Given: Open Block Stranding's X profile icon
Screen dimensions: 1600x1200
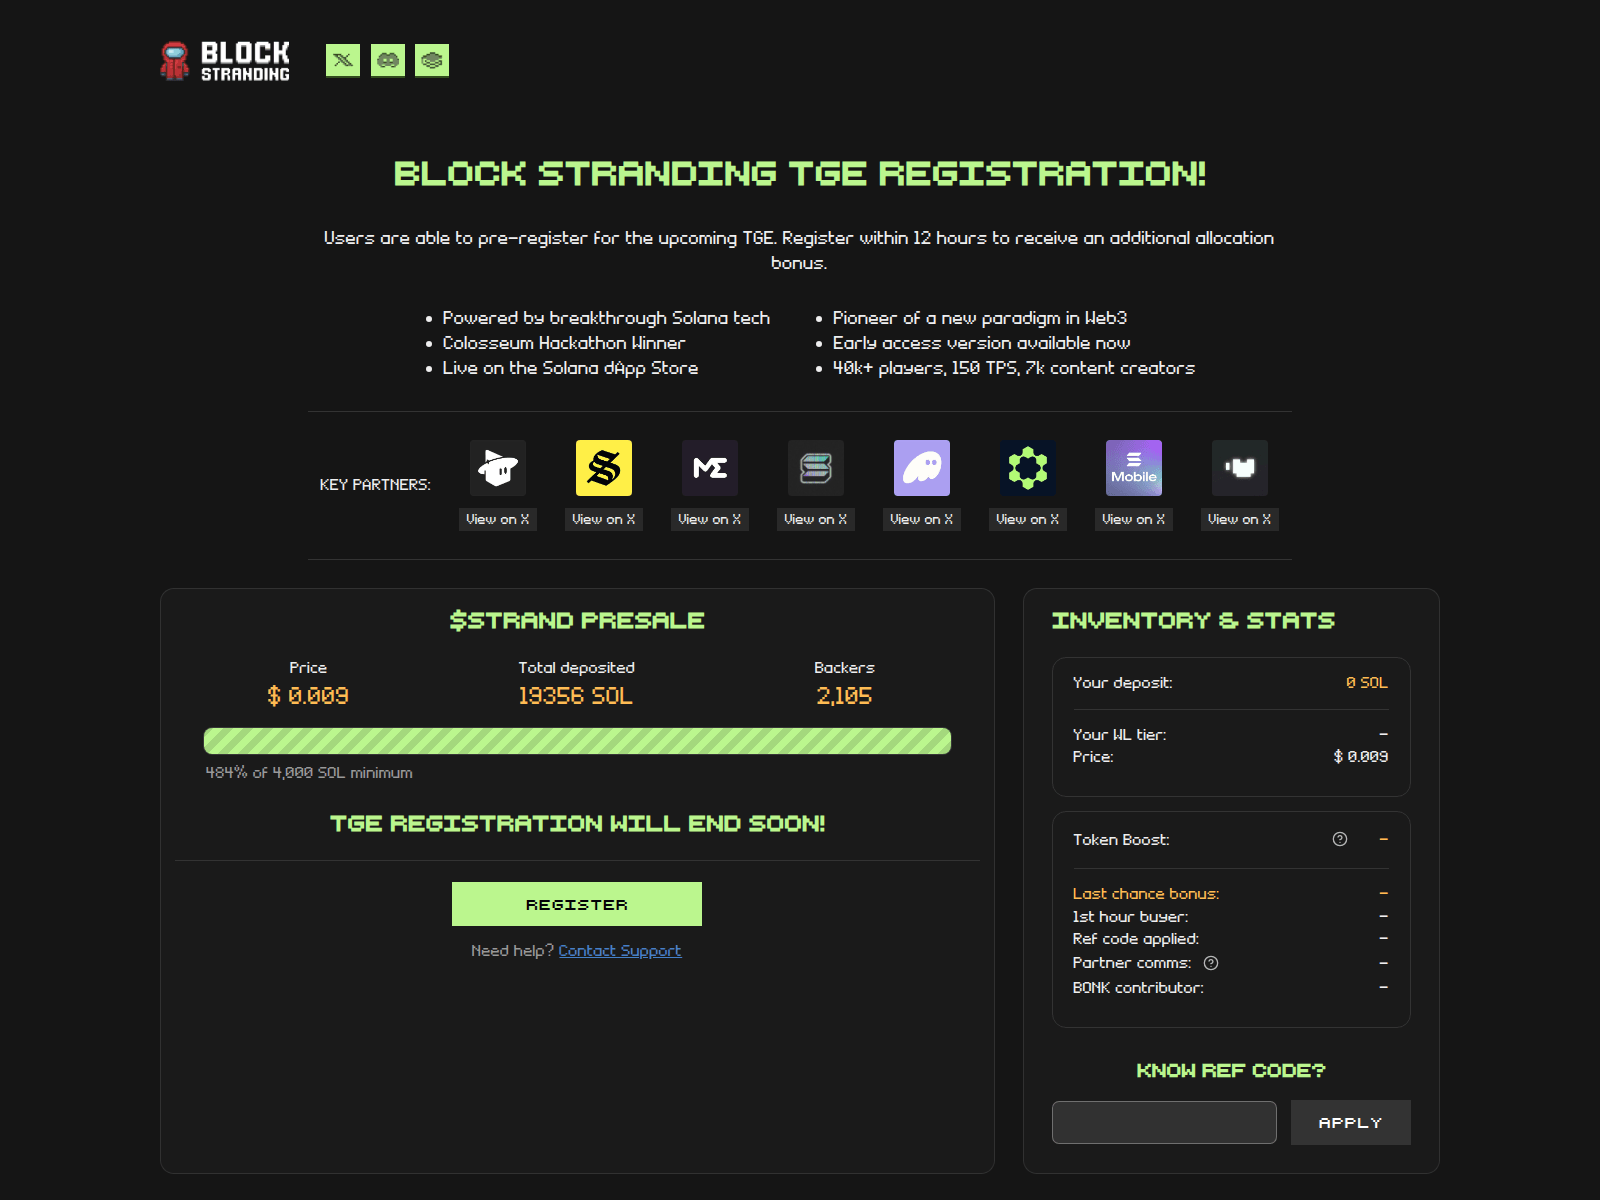Looking at the screenshot, I should pyautogui.click(x=342, y=60).
